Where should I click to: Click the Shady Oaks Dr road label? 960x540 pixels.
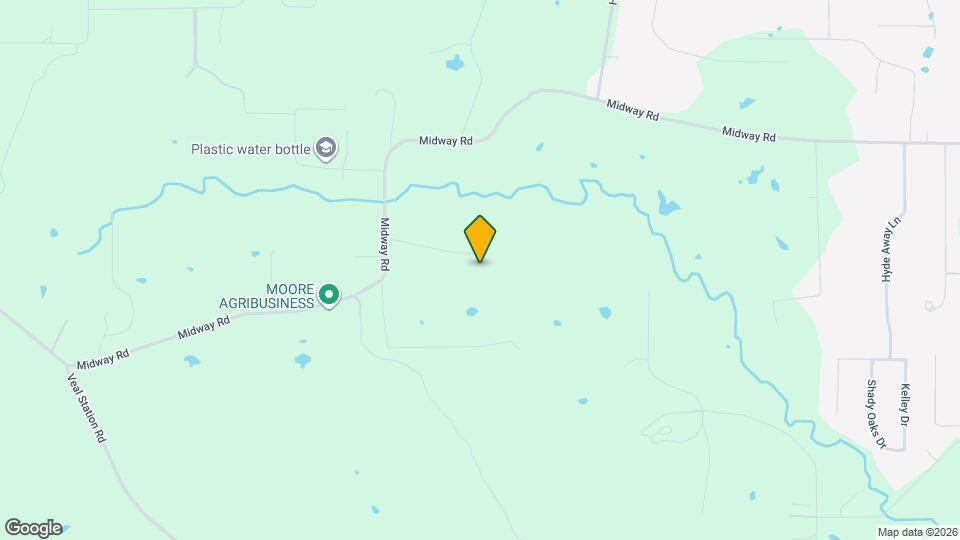click(x=876, y=414)
